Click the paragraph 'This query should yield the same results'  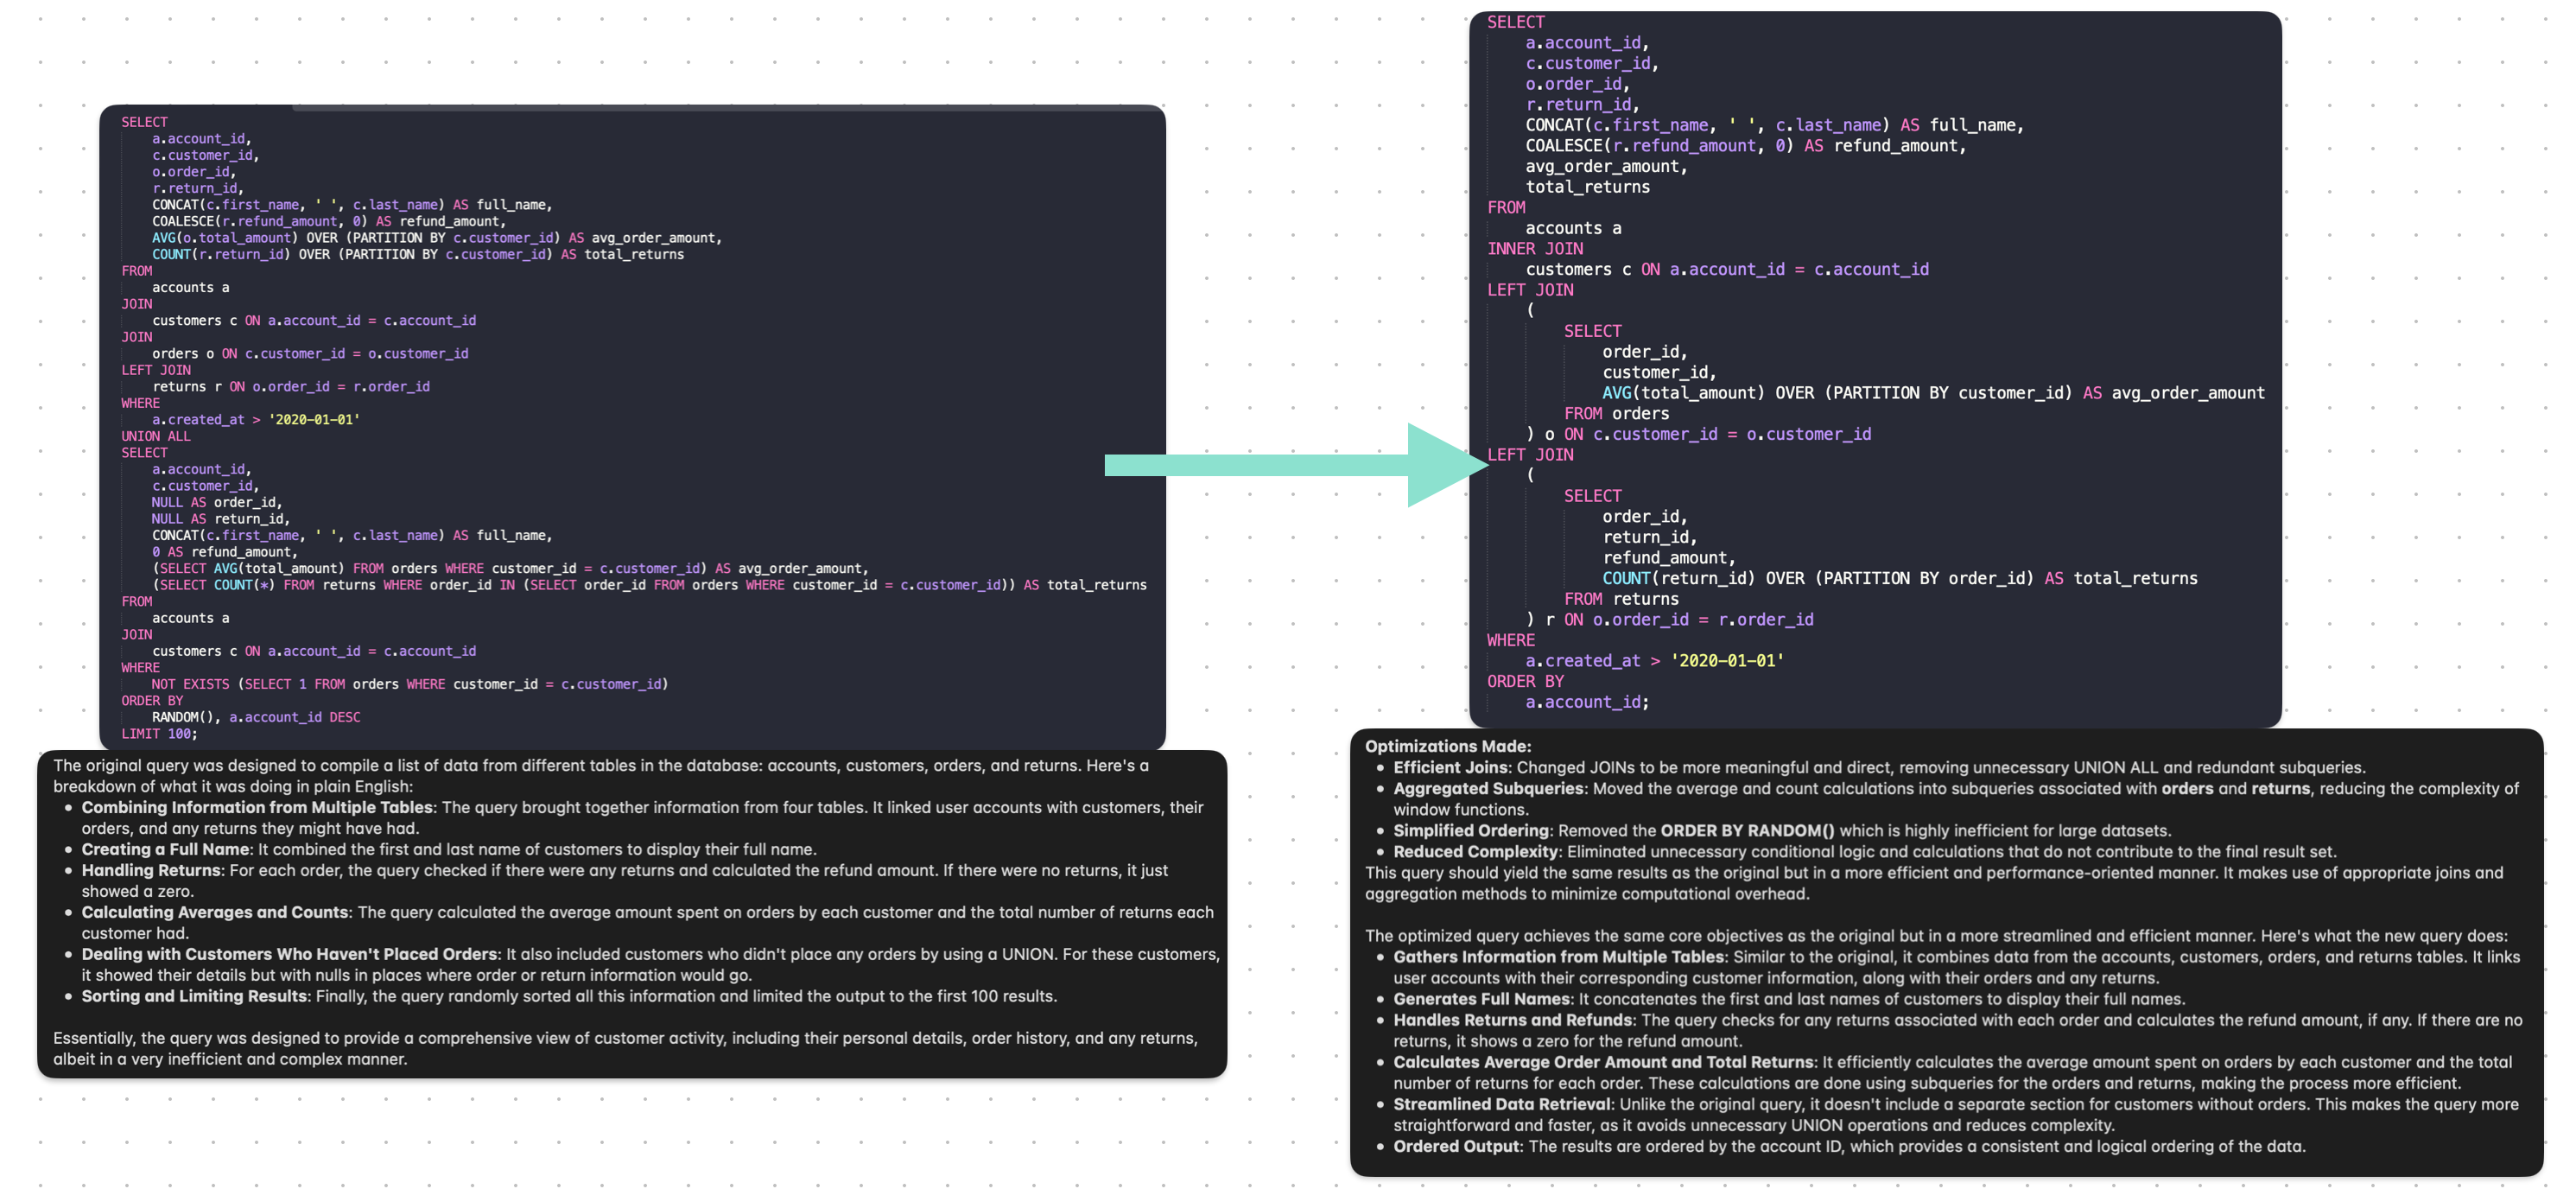[x=1934, y=883]
